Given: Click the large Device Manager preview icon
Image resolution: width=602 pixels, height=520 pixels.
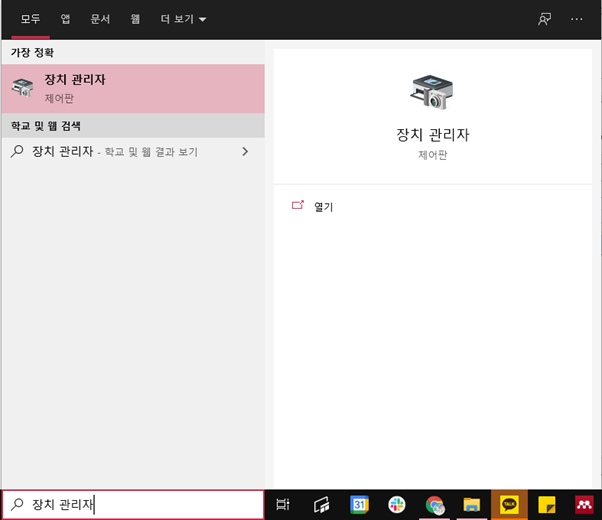Looking at the screenshot, I should pyautogui.click(x=432, y=92).
